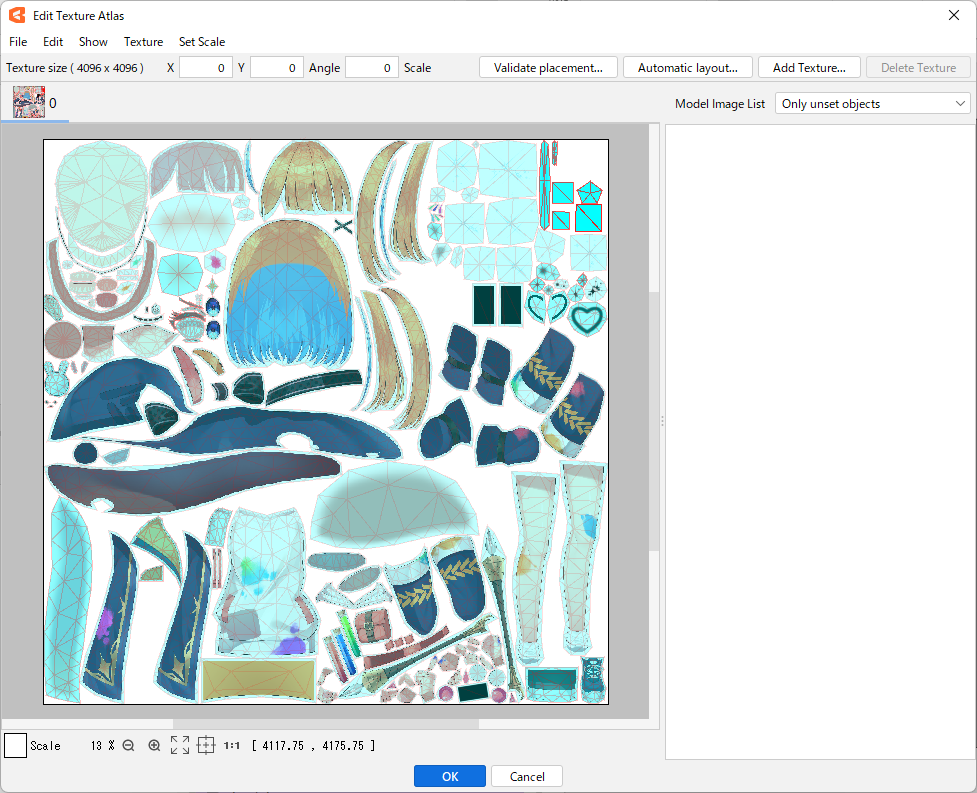Open the File menu
Screen dimensions: 977x793
[x=18, y=42]
